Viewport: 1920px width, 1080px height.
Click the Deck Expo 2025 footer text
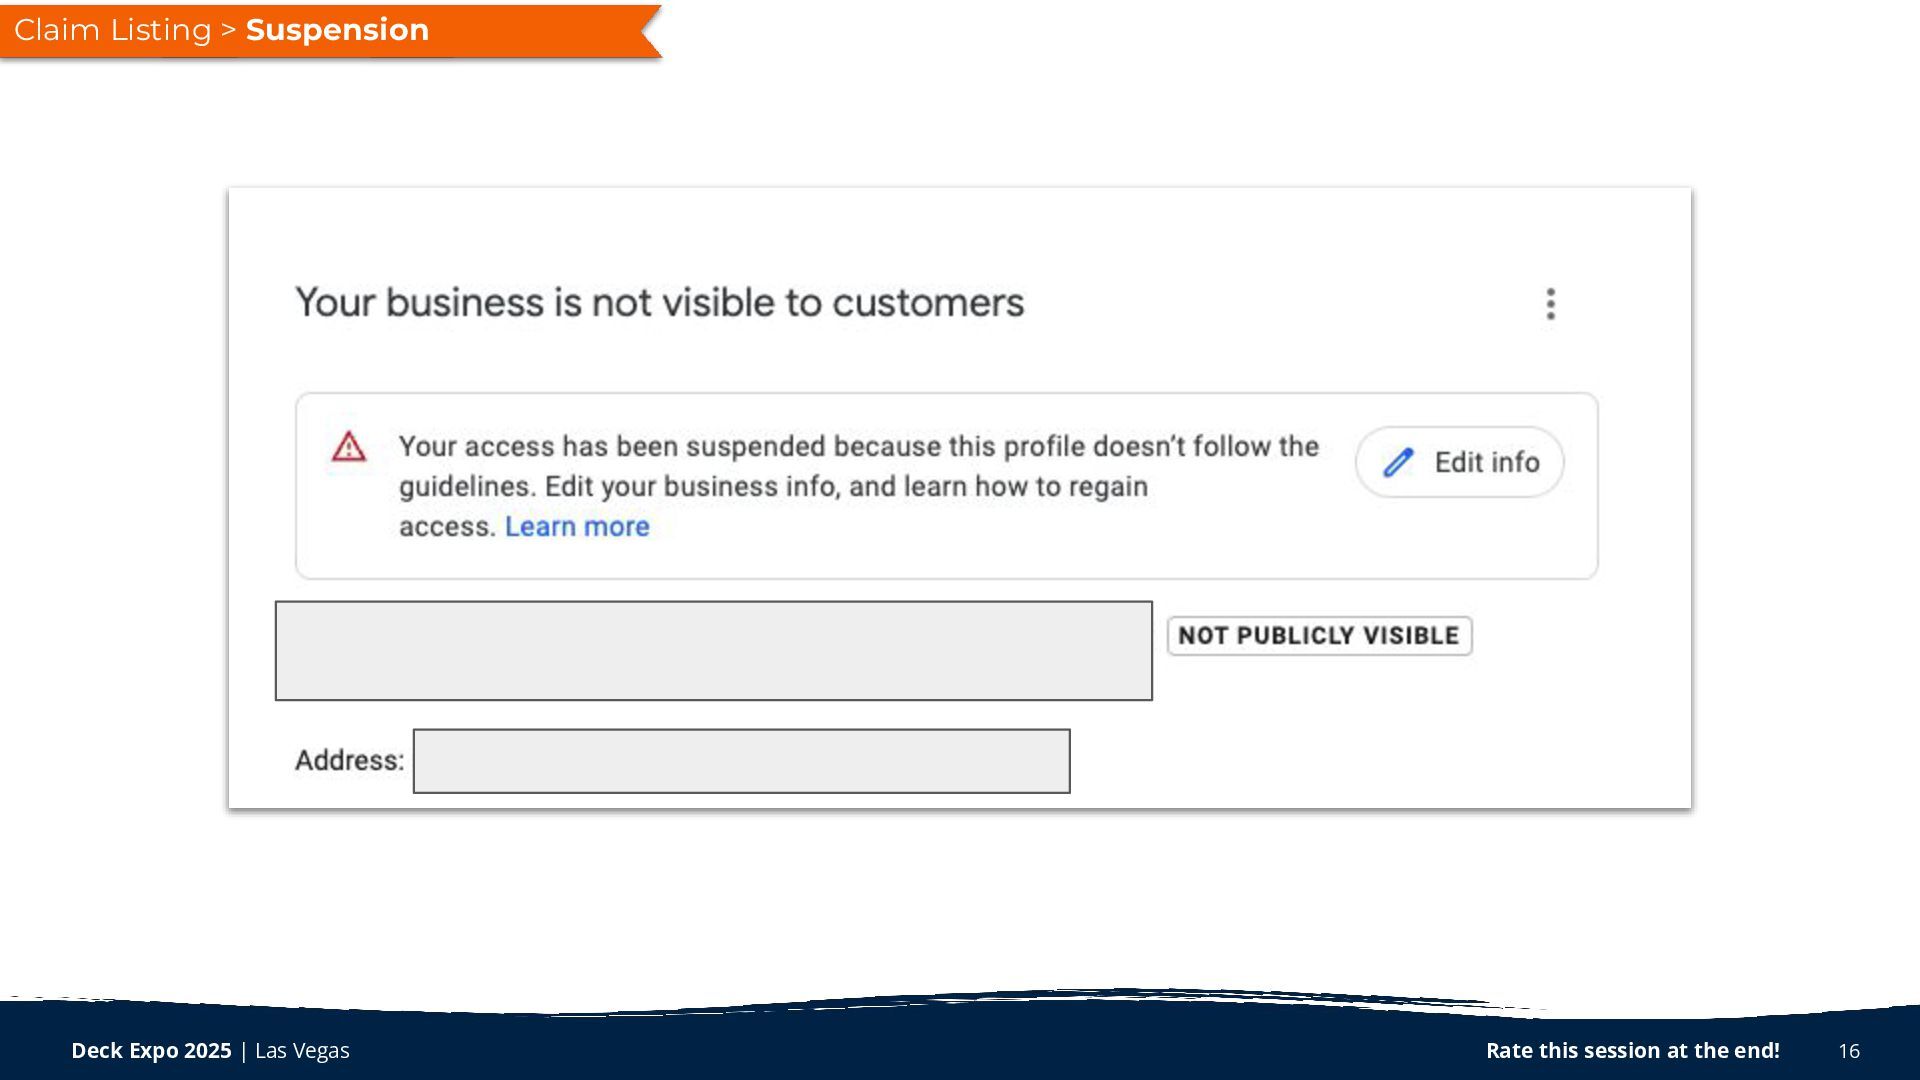click(x=151, y=1050)
